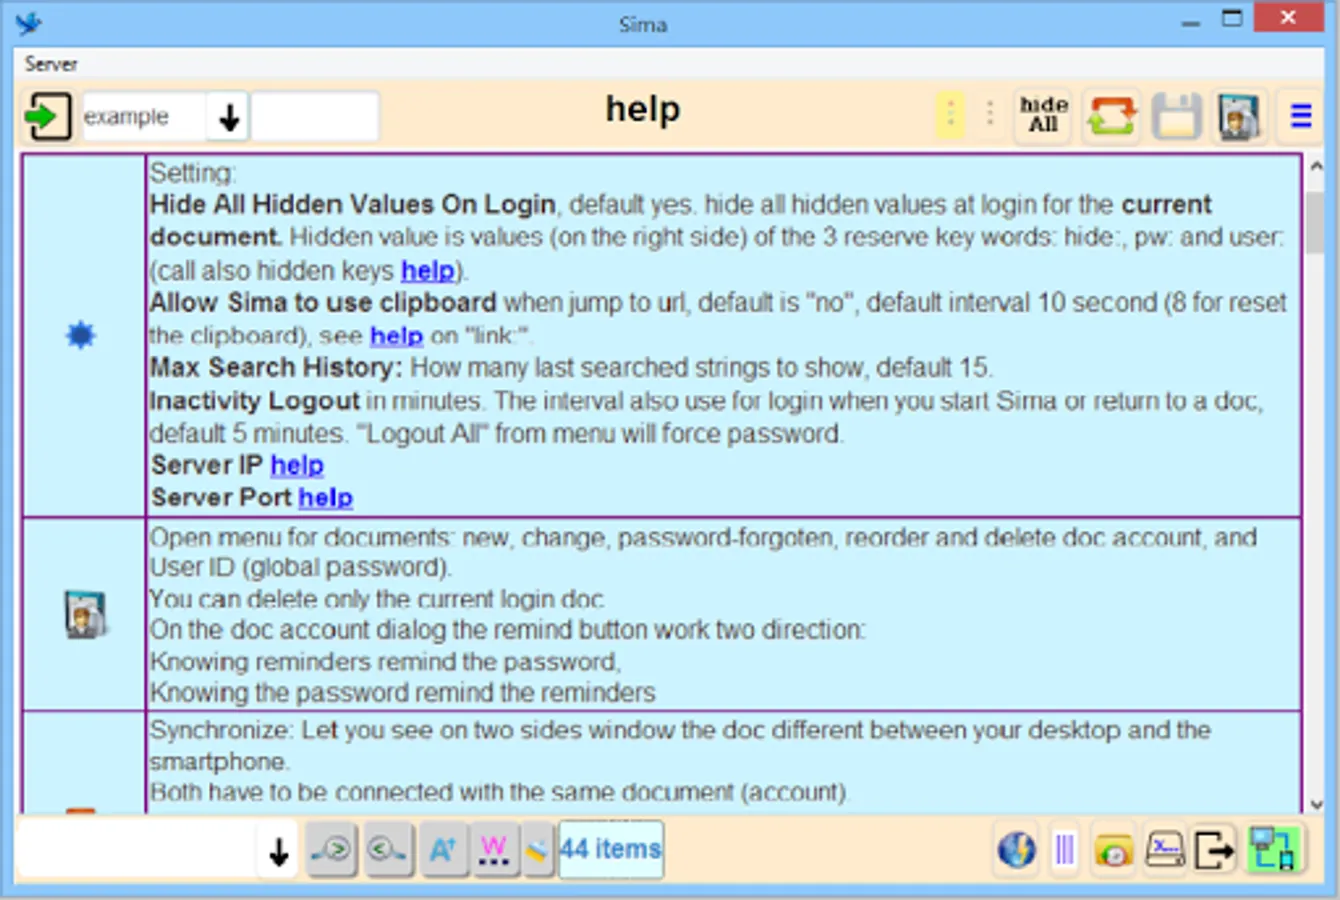Click the green network computers icon
Screen dimensions: 1340x900
tap(1274, 849)
